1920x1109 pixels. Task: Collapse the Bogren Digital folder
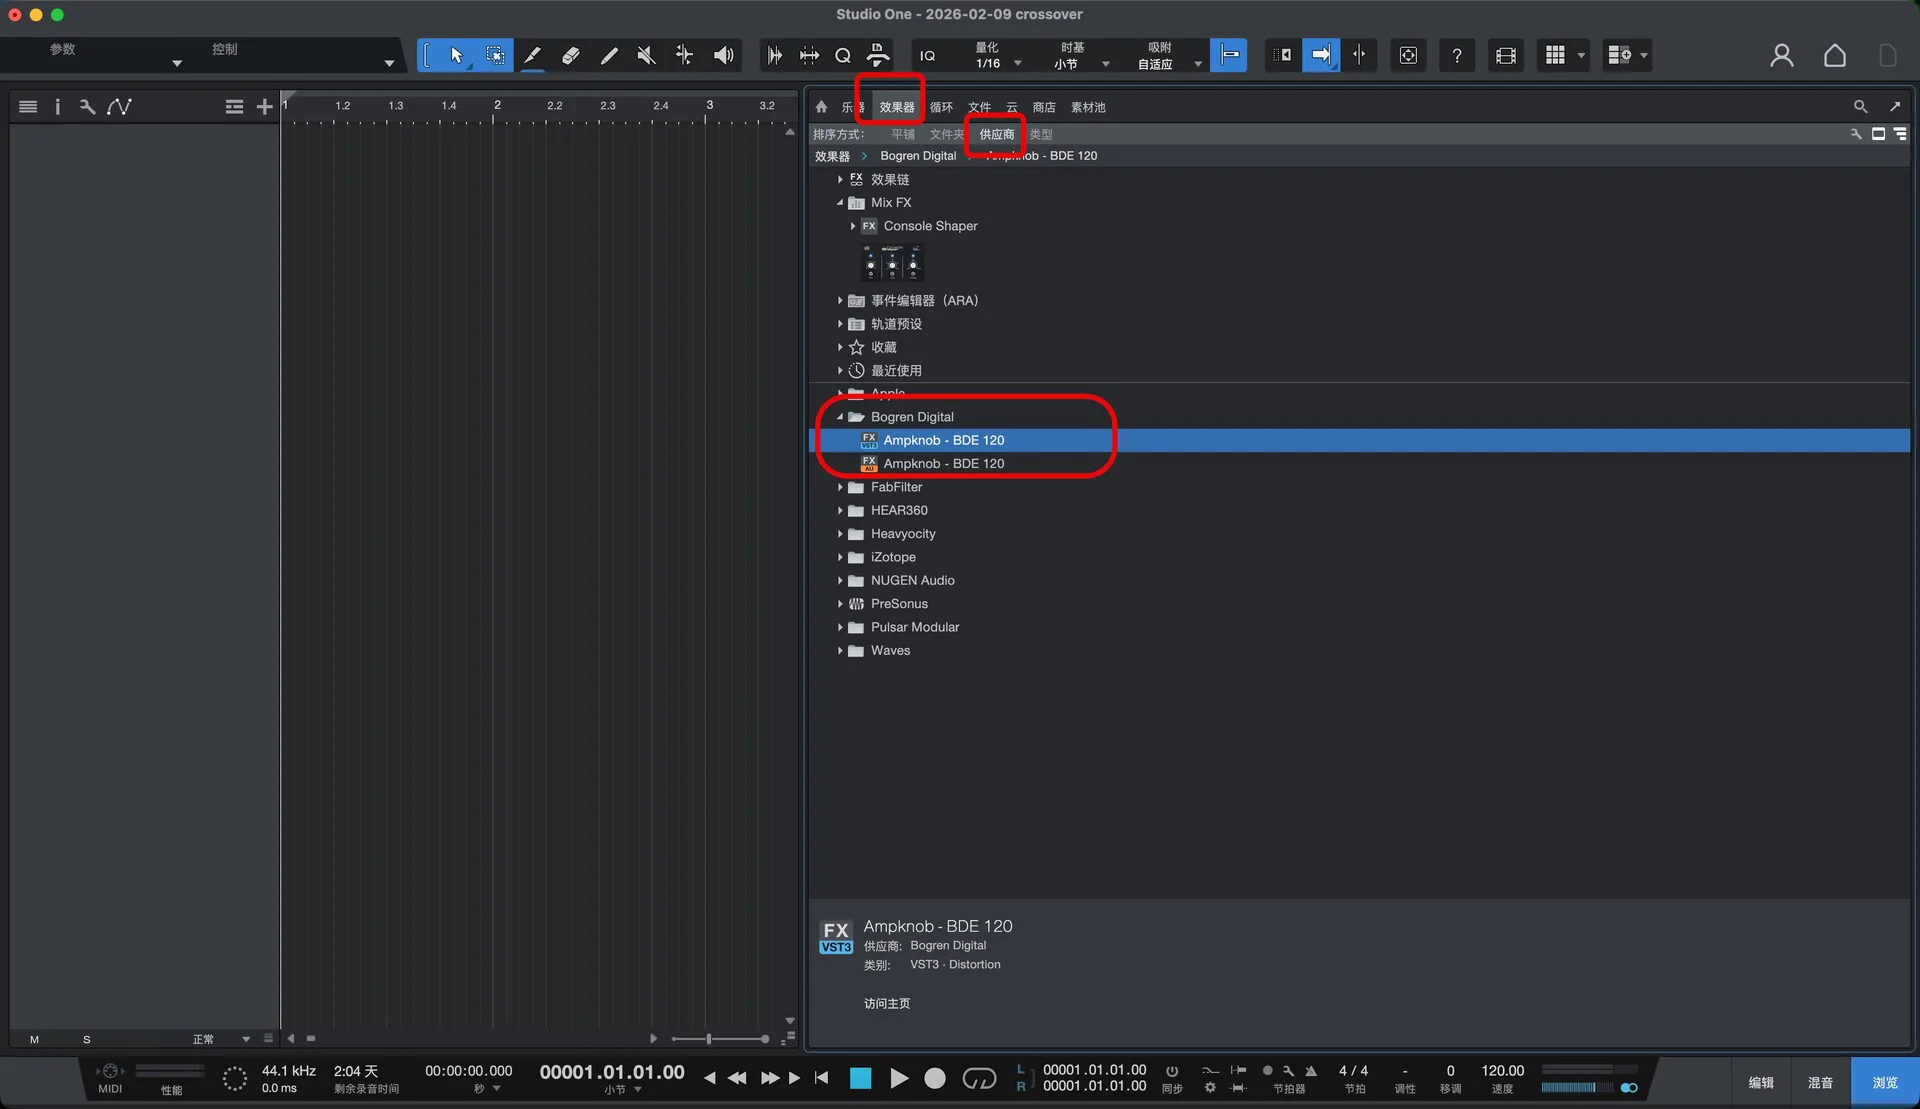point(840,417)
